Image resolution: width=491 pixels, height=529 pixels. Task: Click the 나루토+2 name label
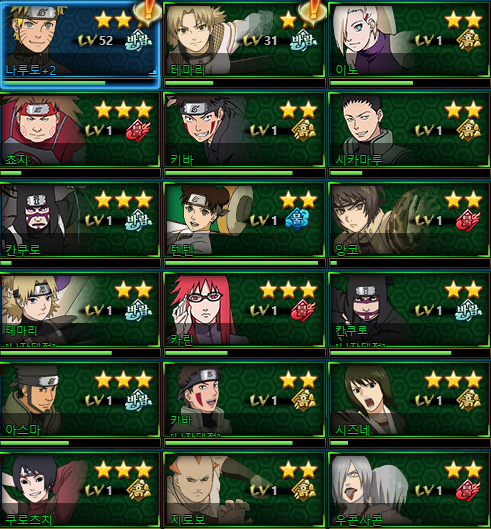(31, 70)
